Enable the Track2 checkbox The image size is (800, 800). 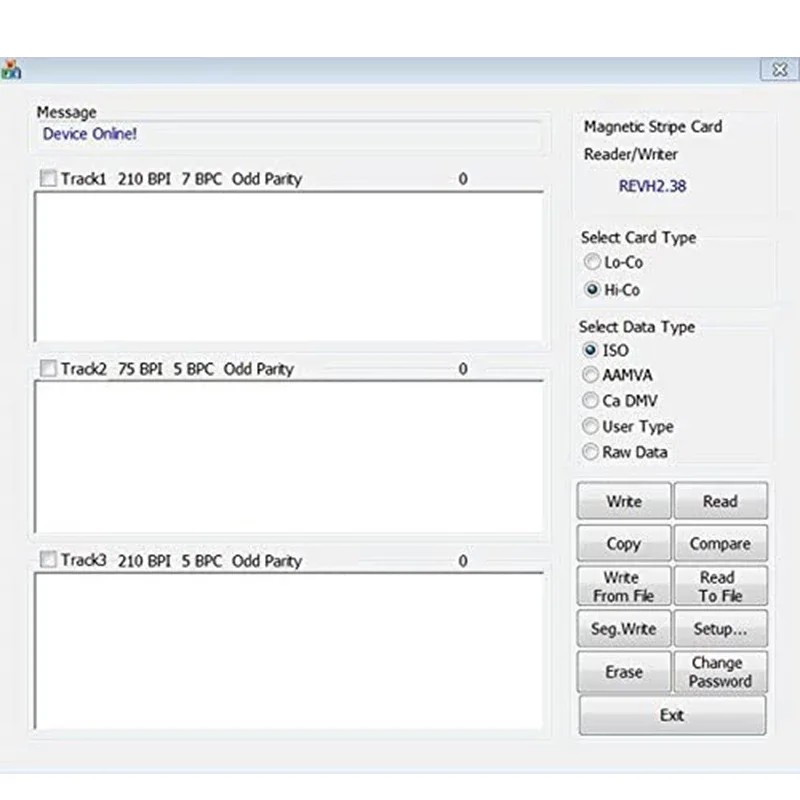coord(48,368)
